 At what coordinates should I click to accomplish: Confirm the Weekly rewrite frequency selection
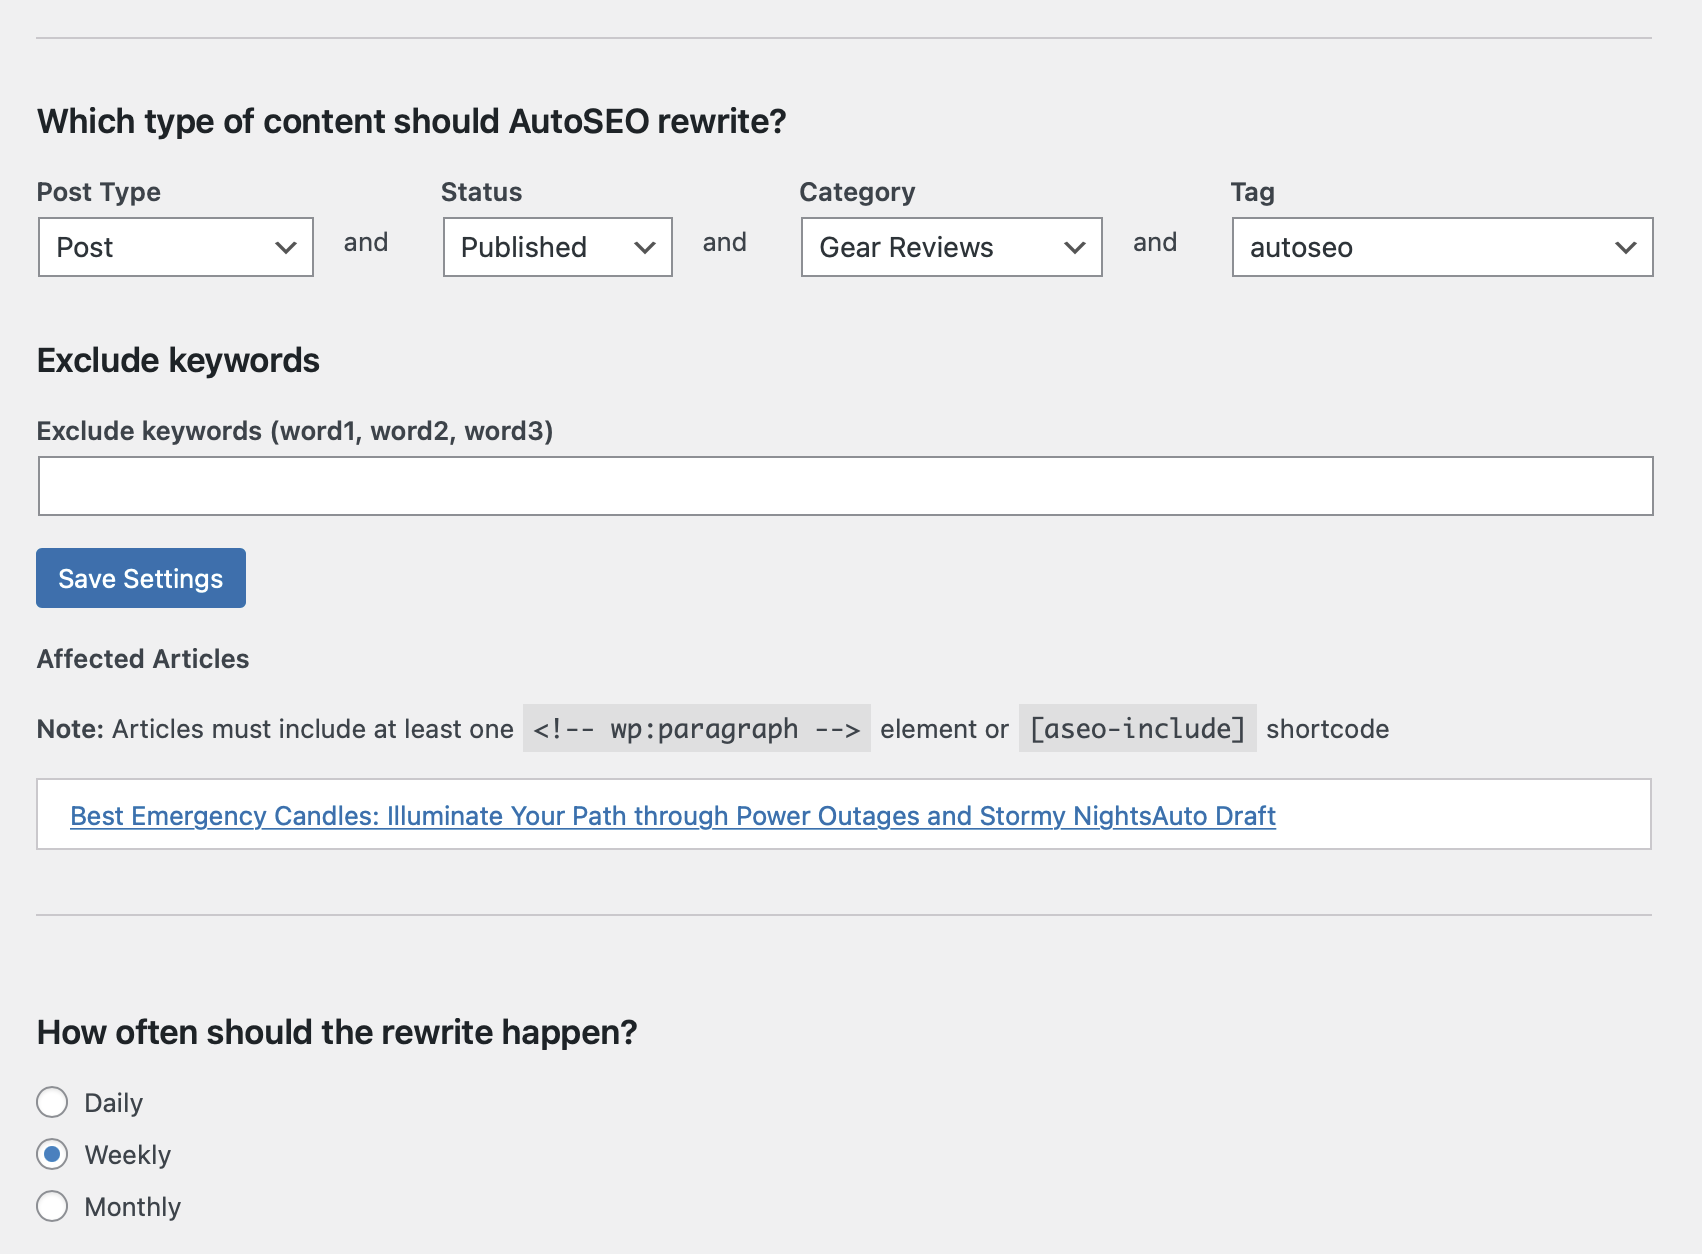pos(52,1154)
